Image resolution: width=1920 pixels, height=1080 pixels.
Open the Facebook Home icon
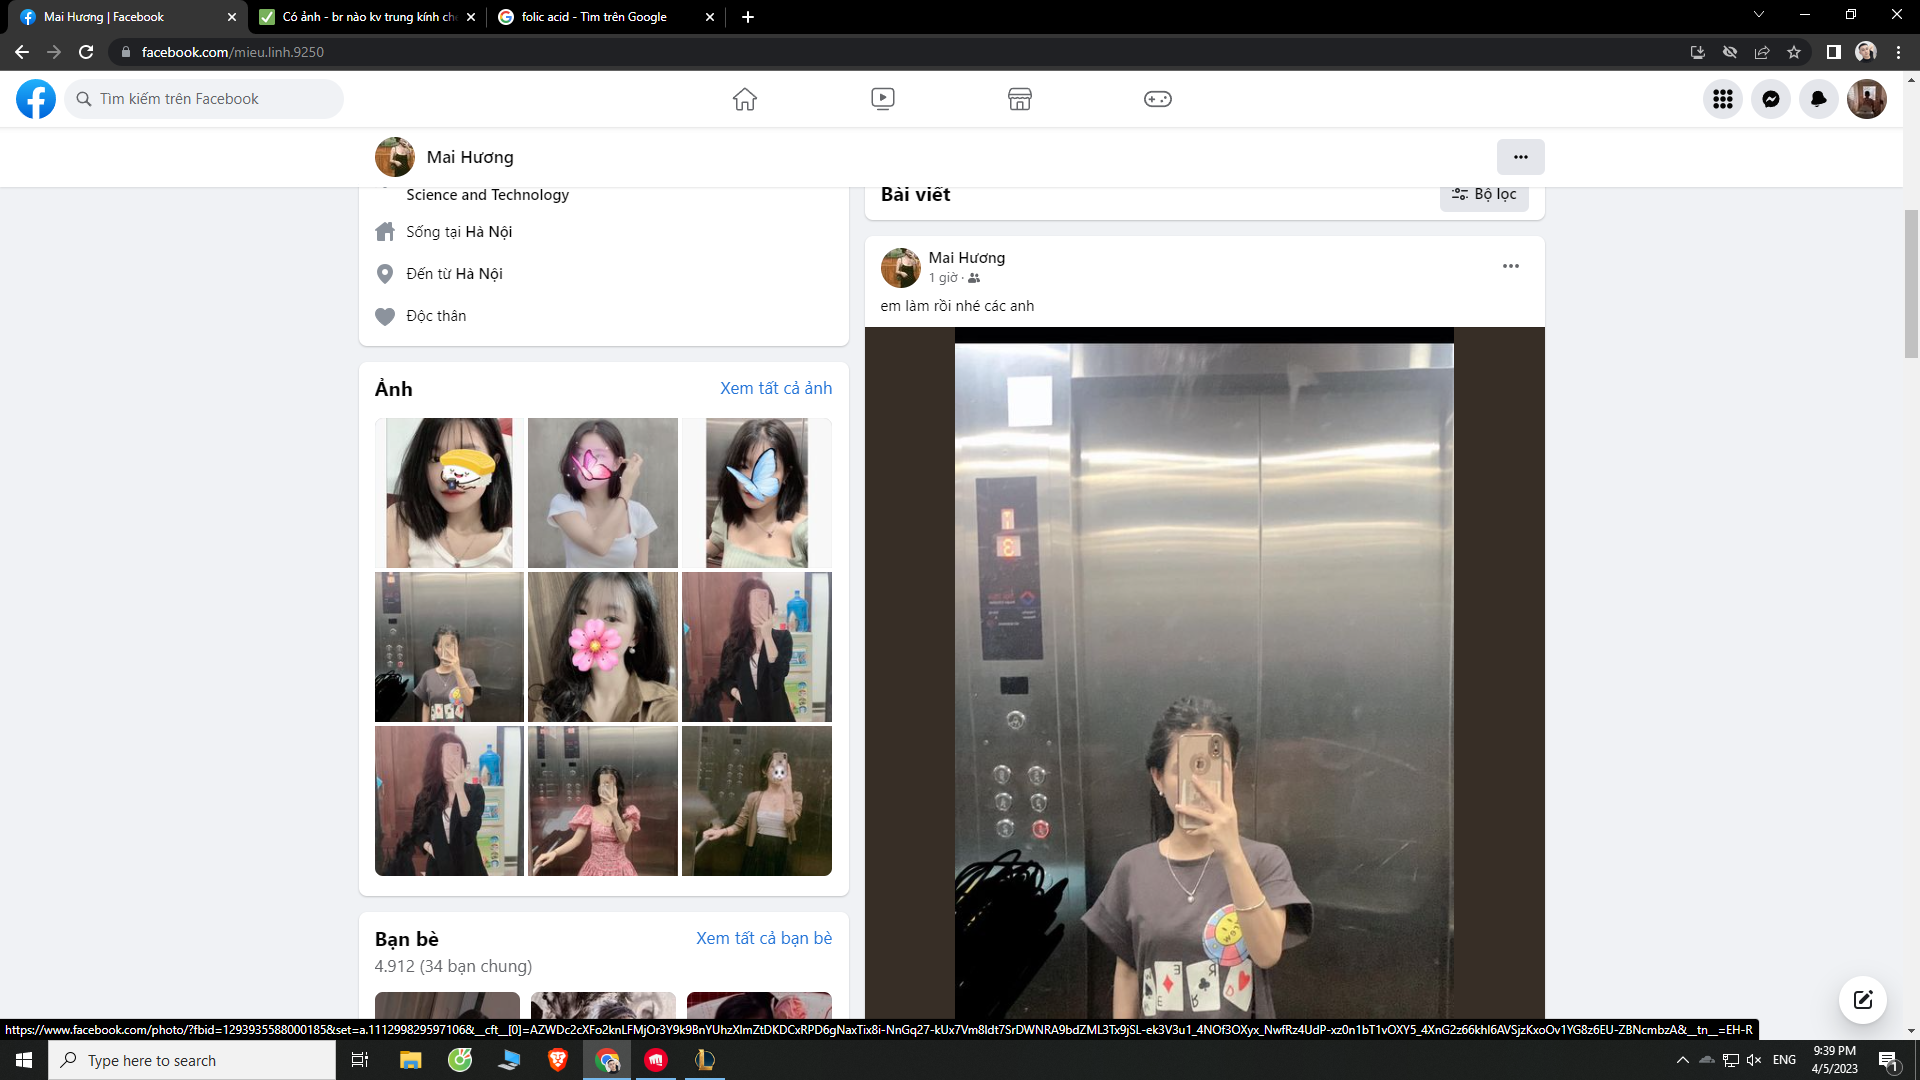(x=744, y=99)
